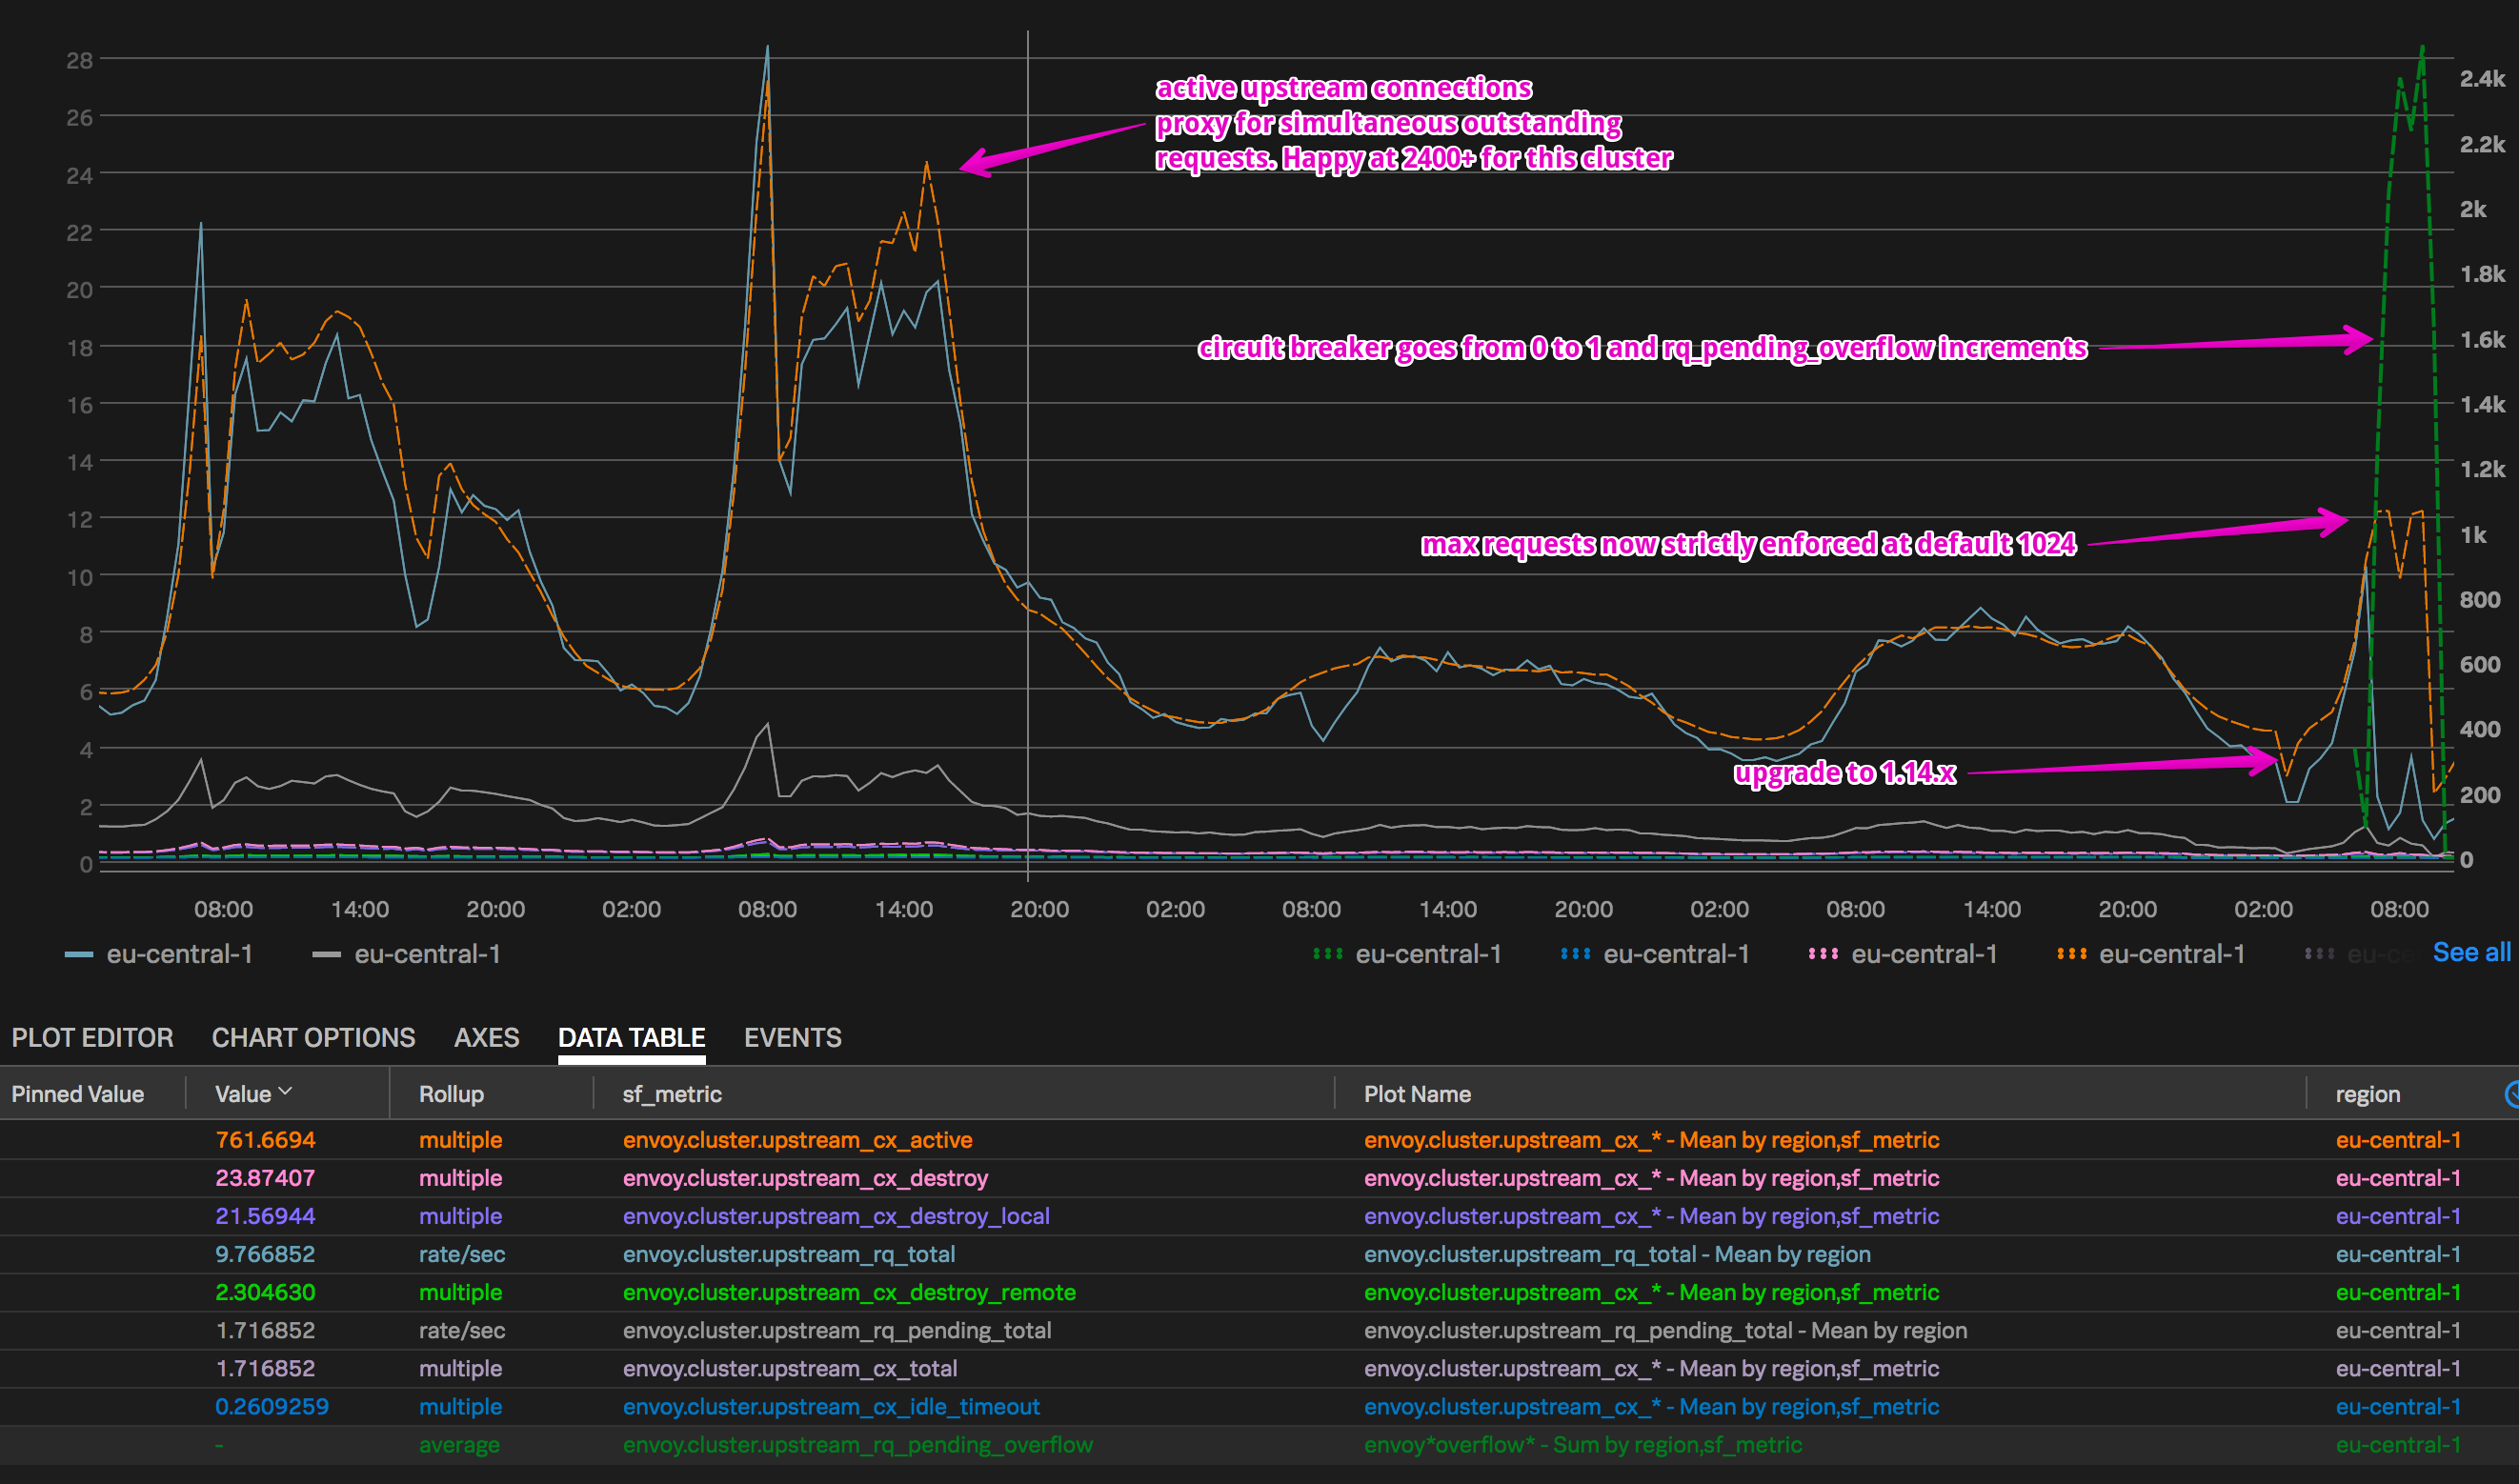
Task: Switch to the PLOT EDITOR tab
Action: [92, 1038]
